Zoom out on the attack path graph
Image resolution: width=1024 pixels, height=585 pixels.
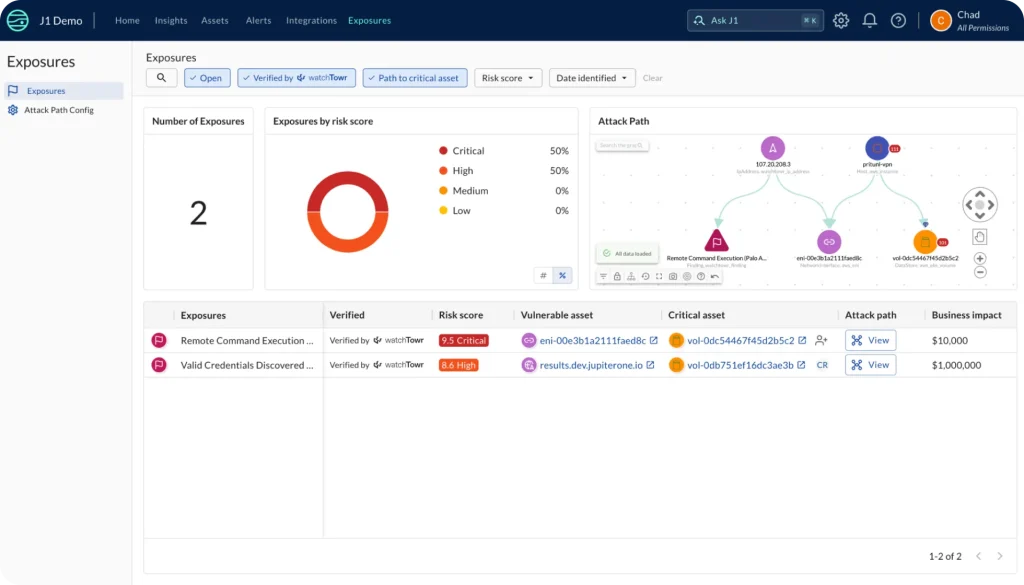pos(980,272)
